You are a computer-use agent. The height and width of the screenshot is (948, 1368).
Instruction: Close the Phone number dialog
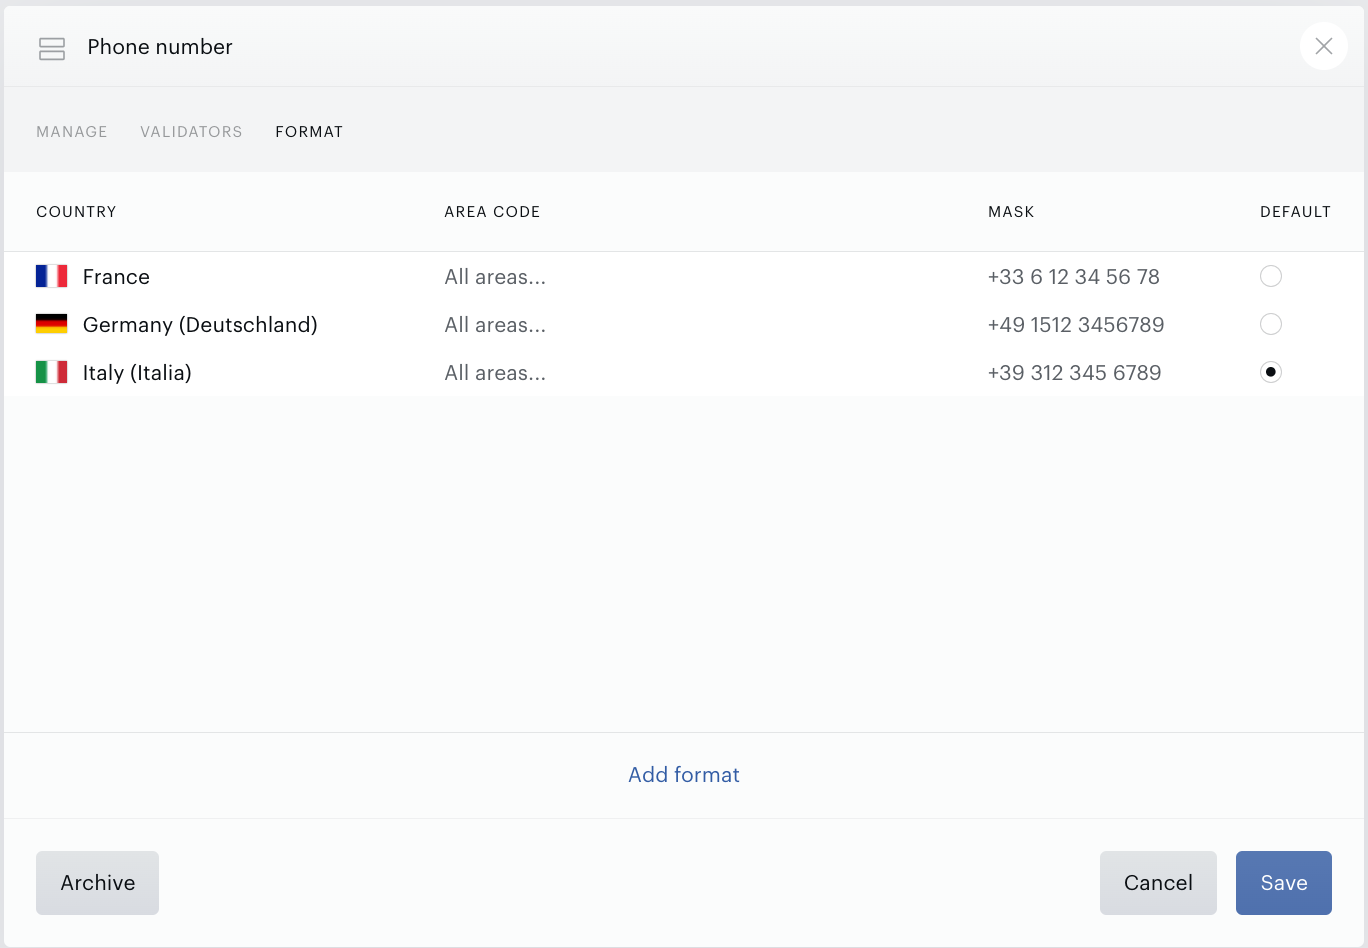pyautogui.click(x=1323, y=46)
